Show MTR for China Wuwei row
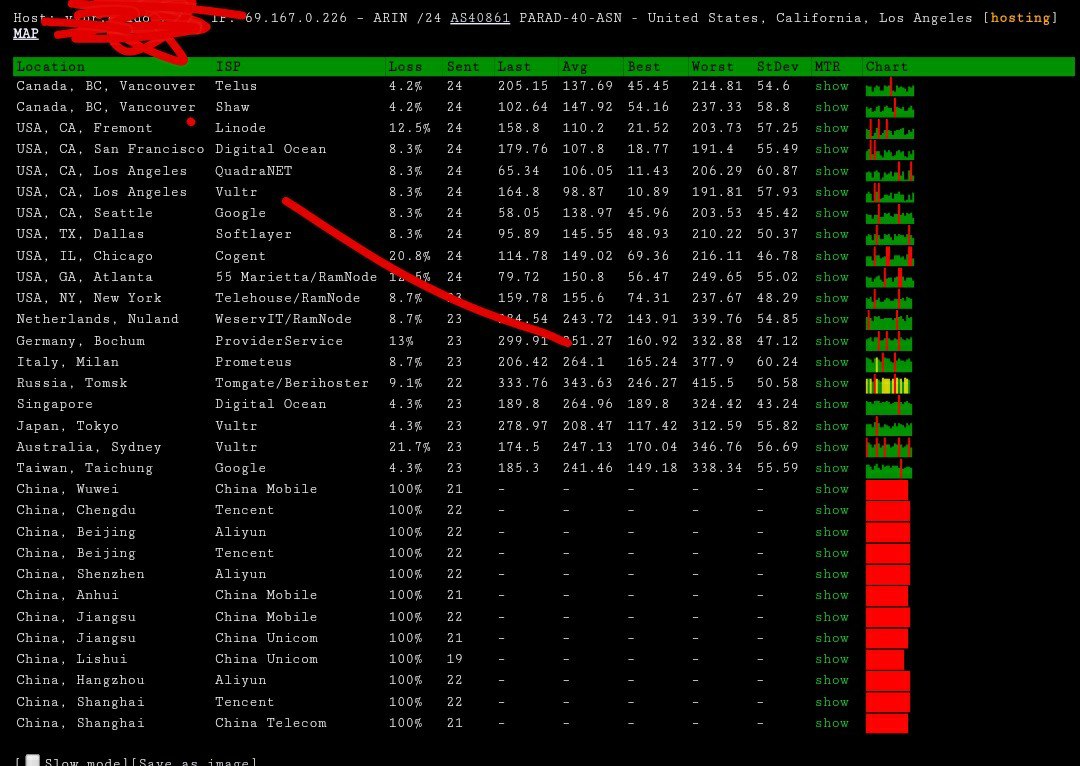The width and height of the screenshot is (1080, 766). click(x=831, y=489)
